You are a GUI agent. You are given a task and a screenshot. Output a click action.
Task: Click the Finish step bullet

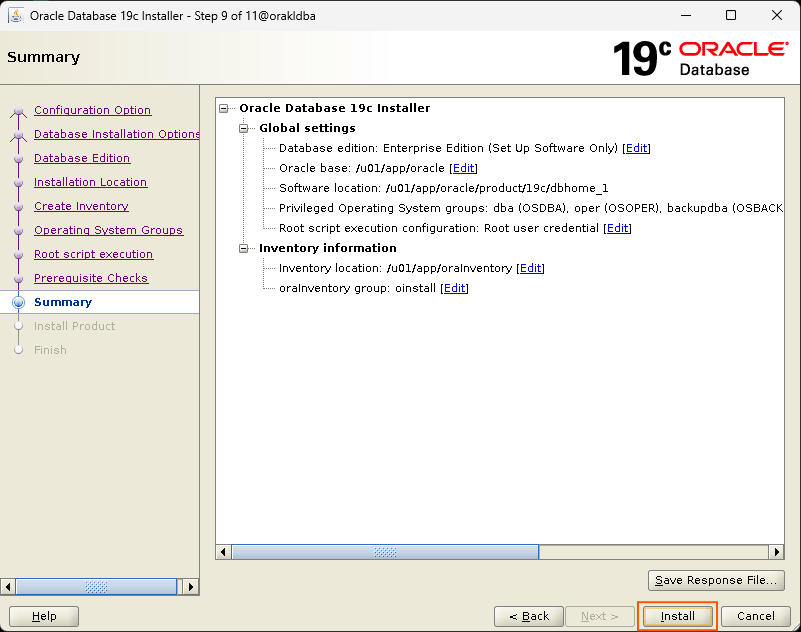click(x=18, y=350)
